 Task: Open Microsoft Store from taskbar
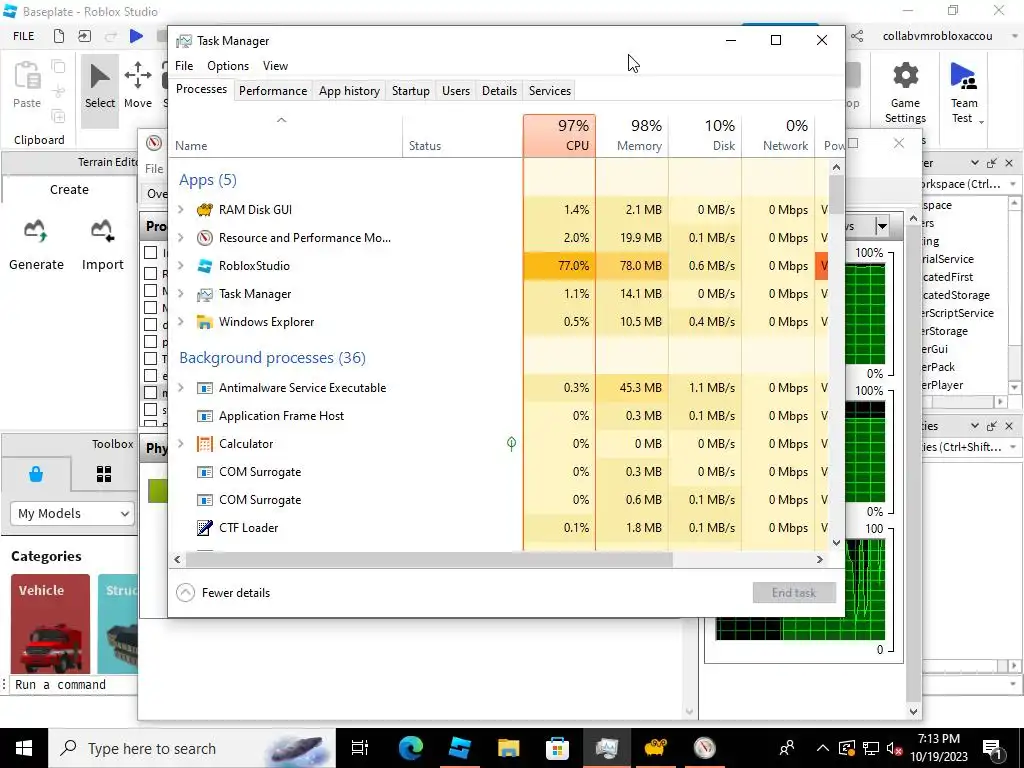pos(557,748)
